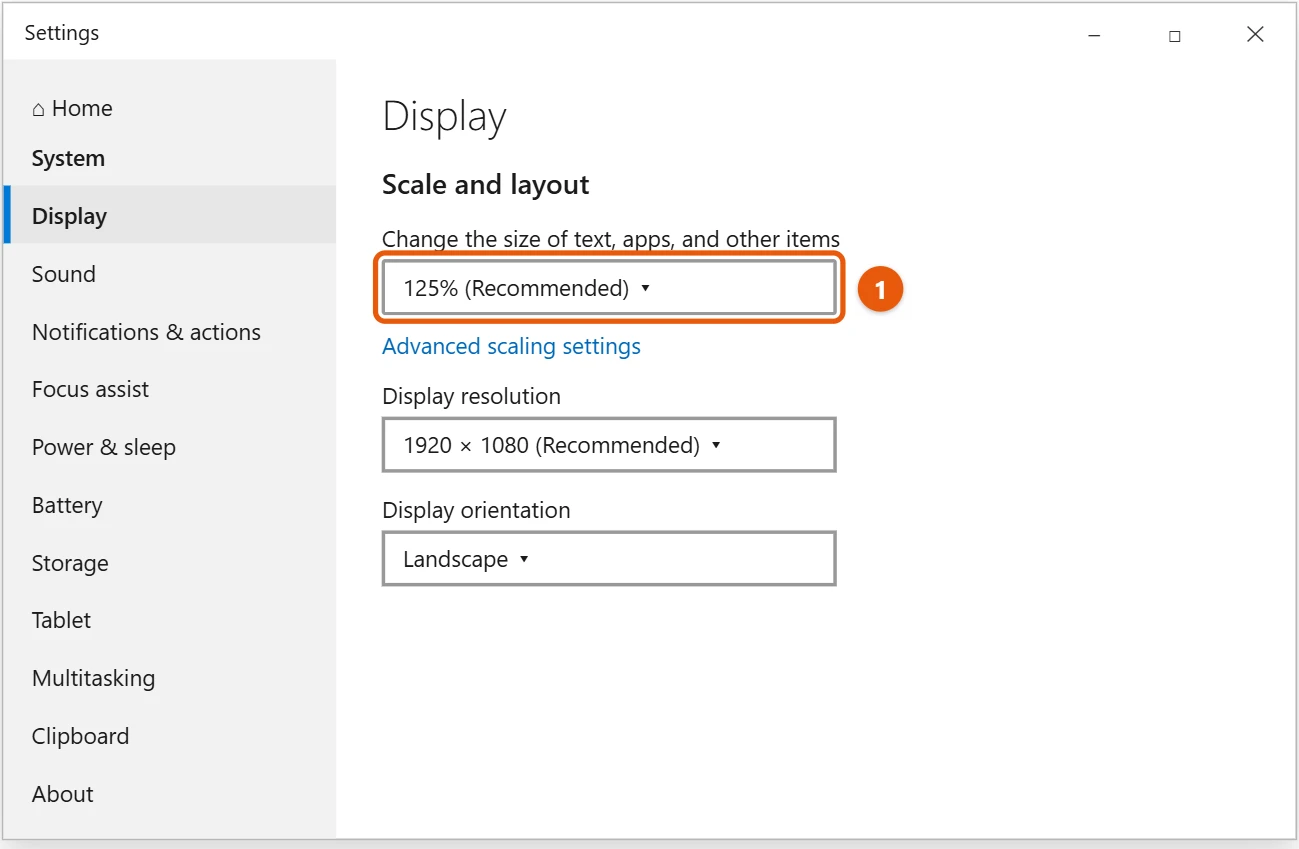
Task: Maximize the Settings window
Action: tap(1174, 35)
